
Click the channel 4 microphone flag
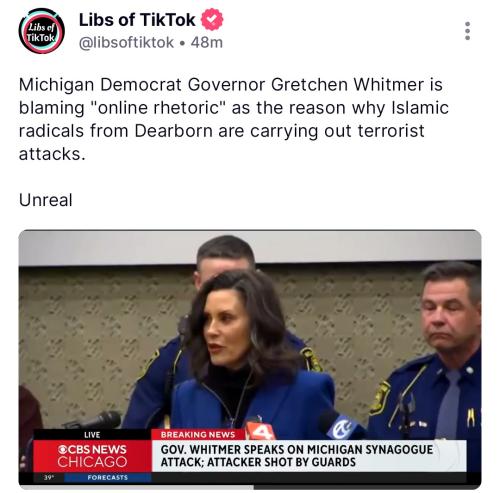[260, 431]
